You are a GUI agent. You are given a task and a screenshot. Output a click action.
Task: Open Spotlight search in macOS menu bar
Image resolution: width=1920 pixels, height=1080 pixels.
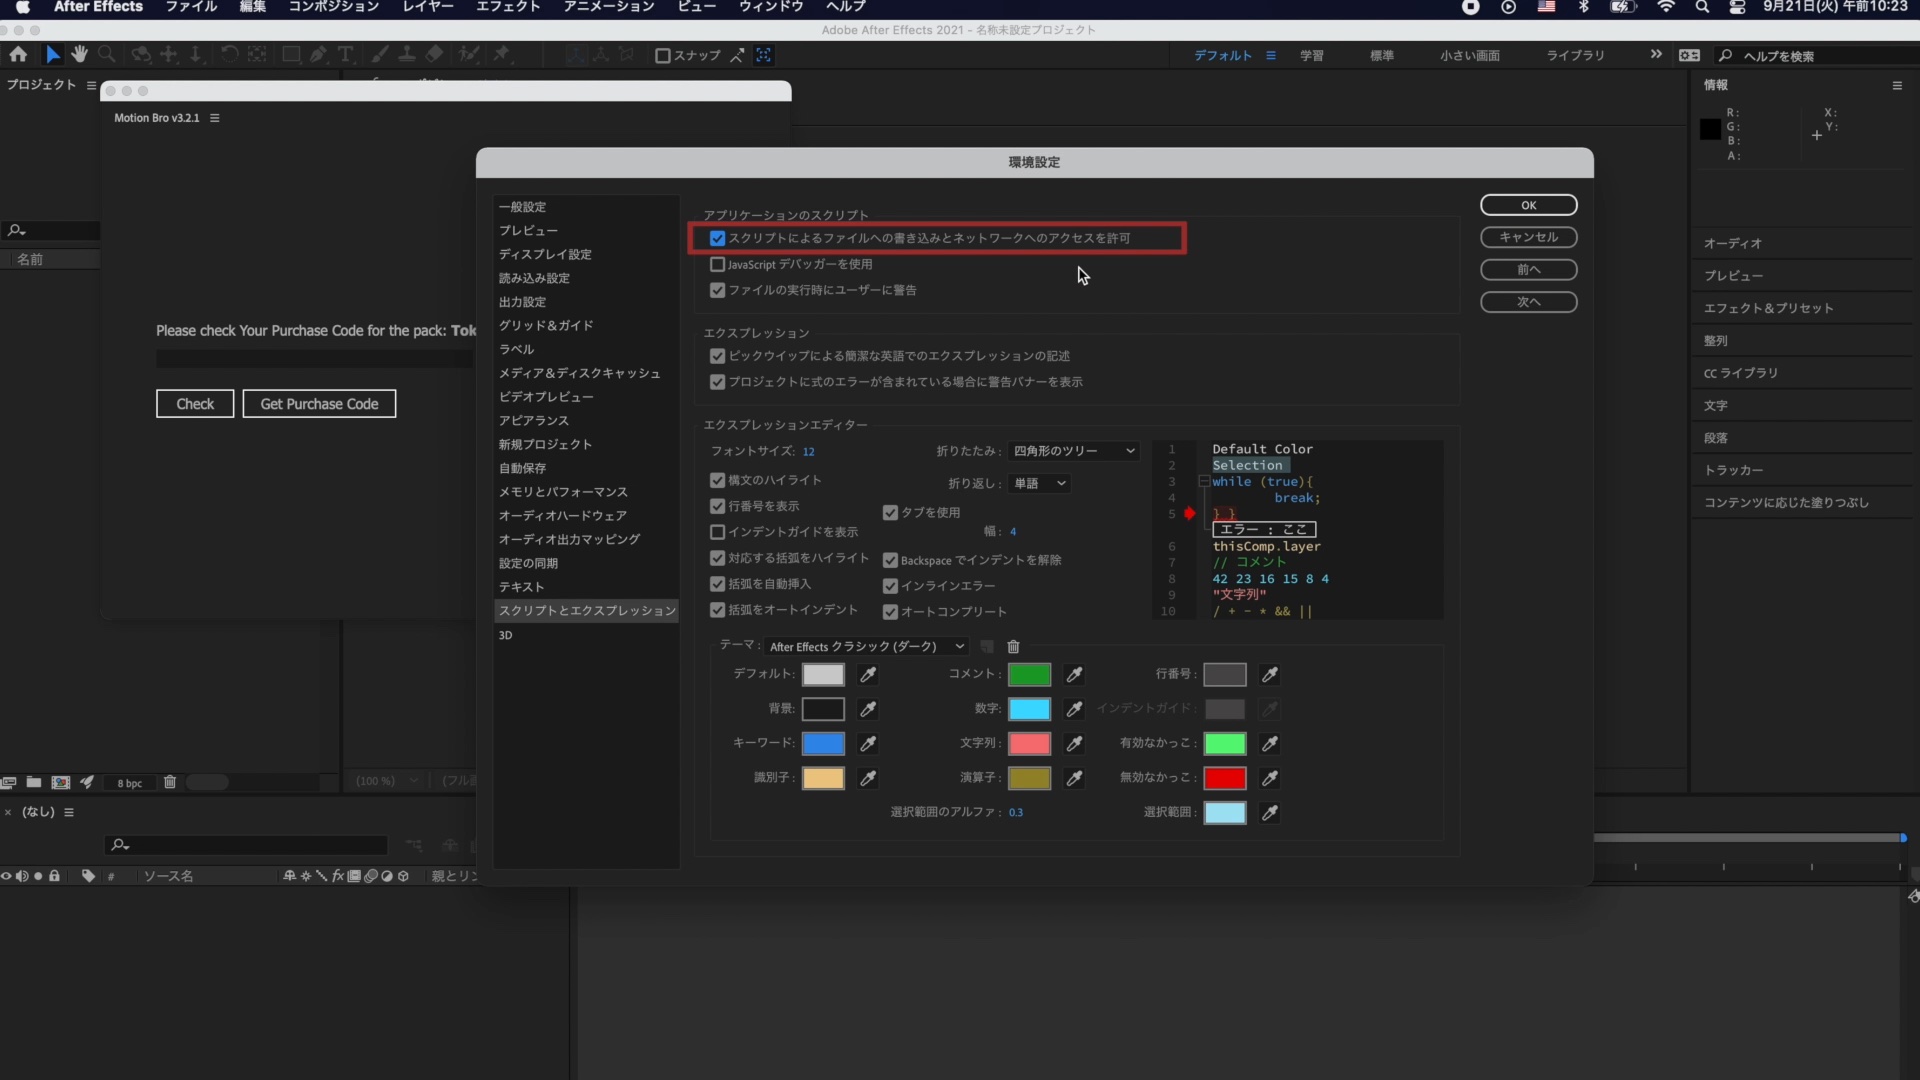(x=1702, y=7)
